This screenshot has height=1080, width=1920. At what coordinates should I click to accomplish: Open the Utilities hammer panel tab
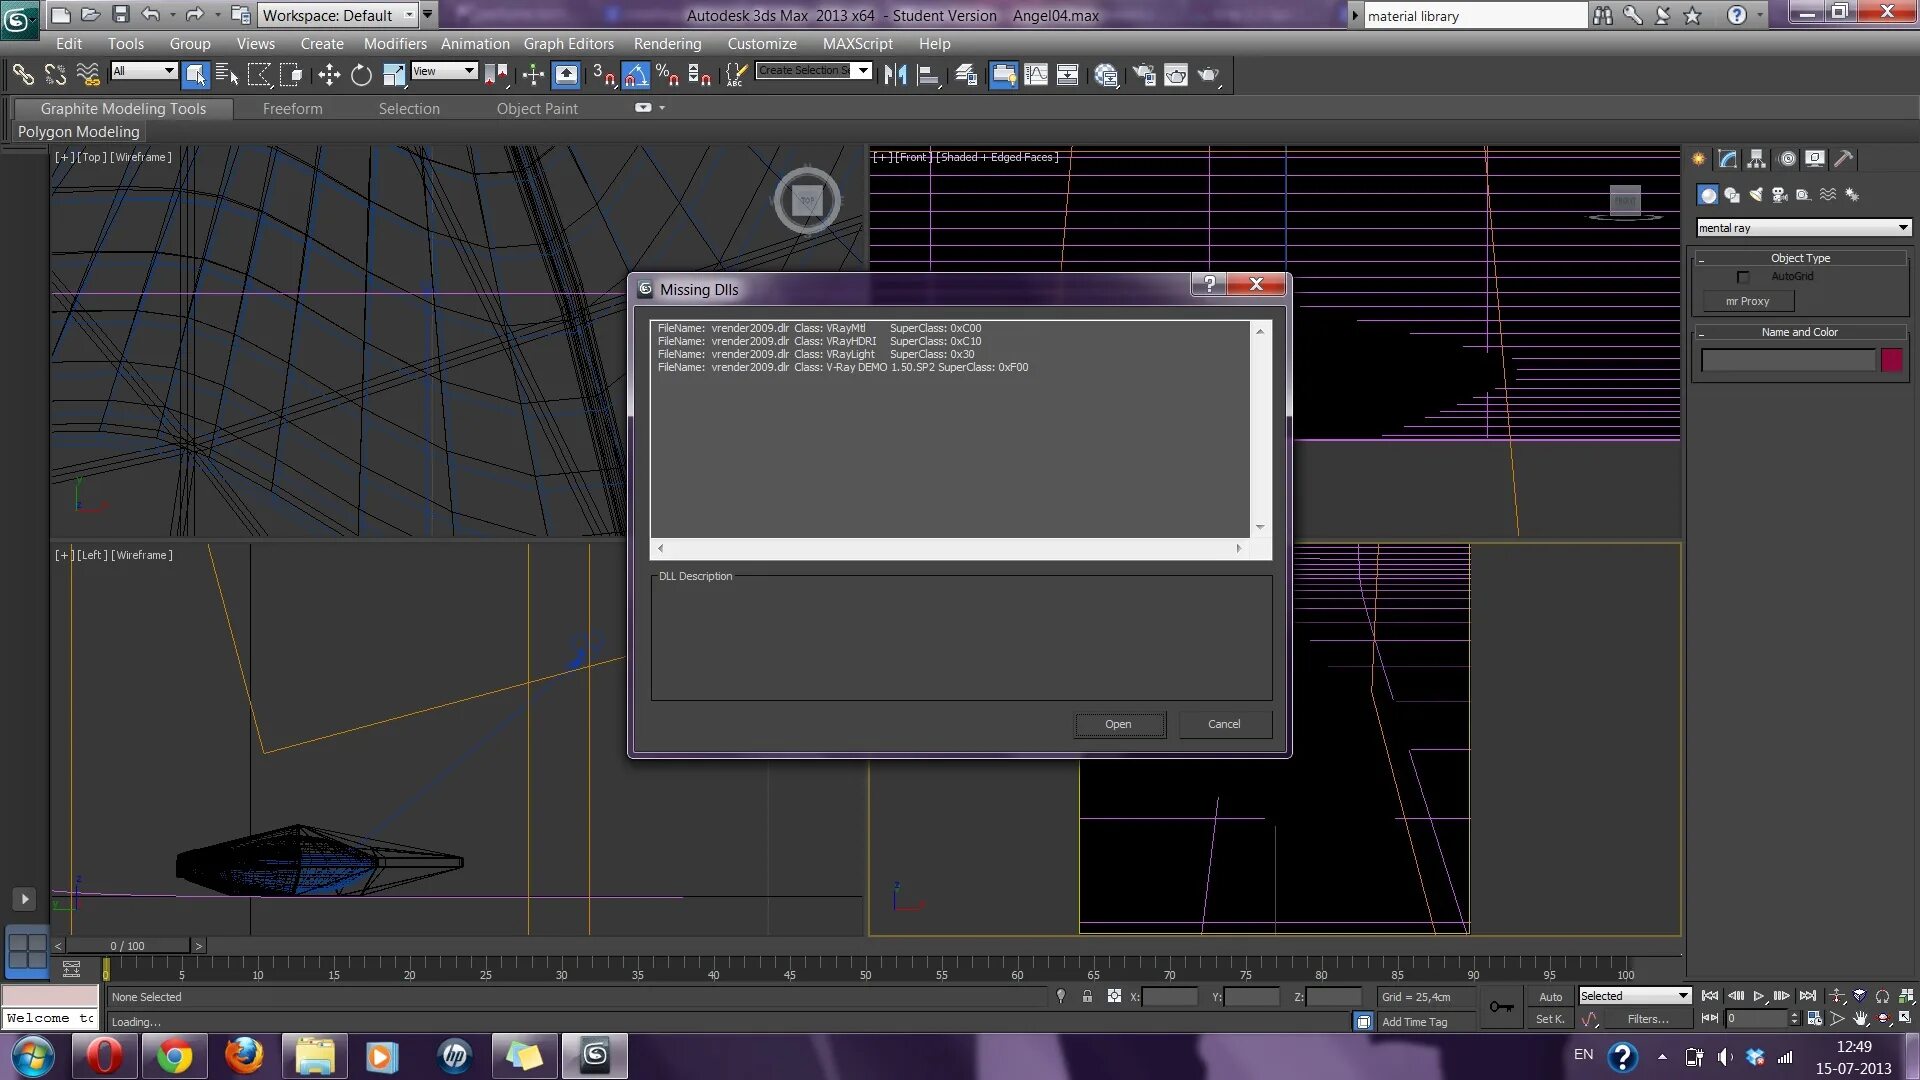pyautogui.click(x=1843, y=158)
